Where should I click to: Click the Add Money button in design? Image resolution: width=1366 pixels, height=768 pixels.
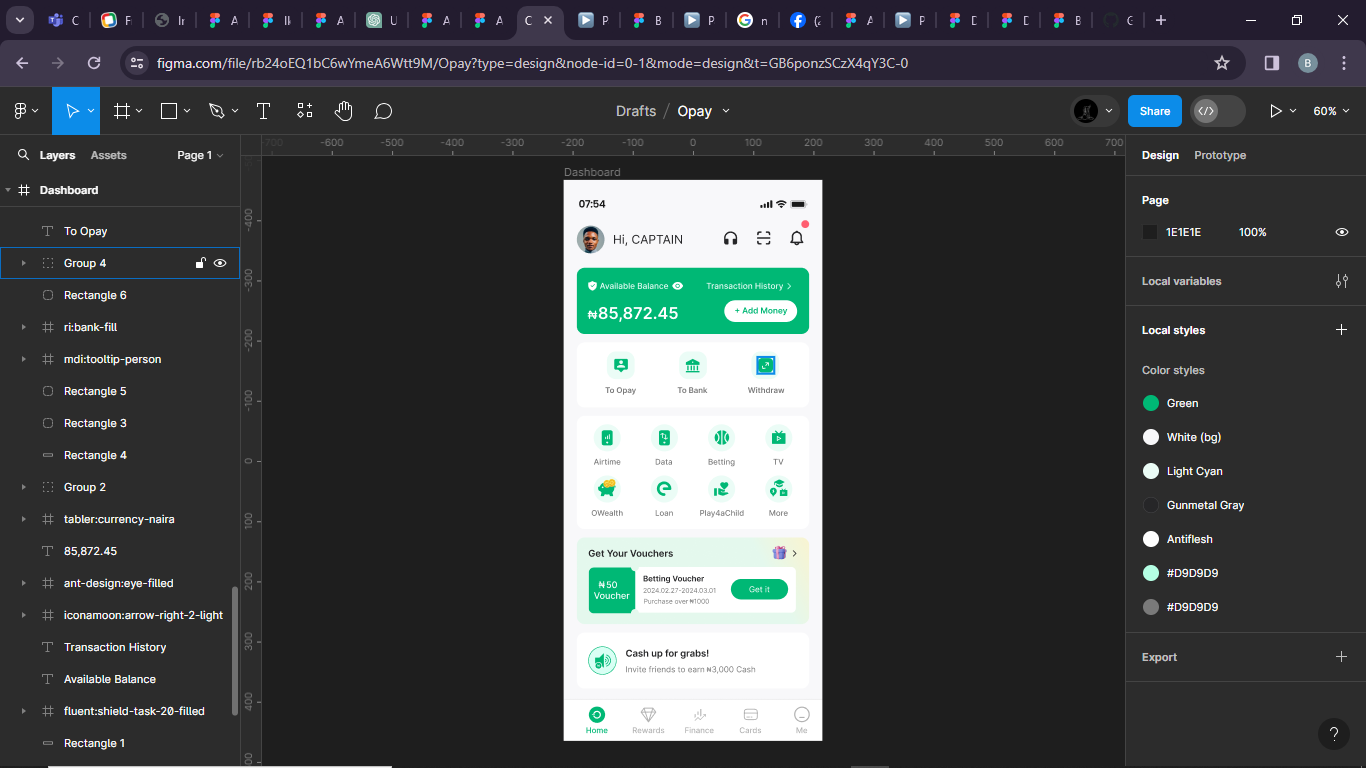click(761, 311)
